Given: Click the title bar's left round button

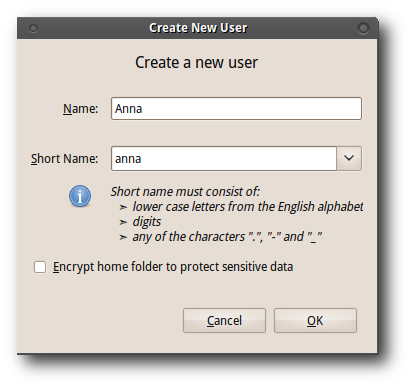Looking at the screenshot, I should tap(33, 28).
